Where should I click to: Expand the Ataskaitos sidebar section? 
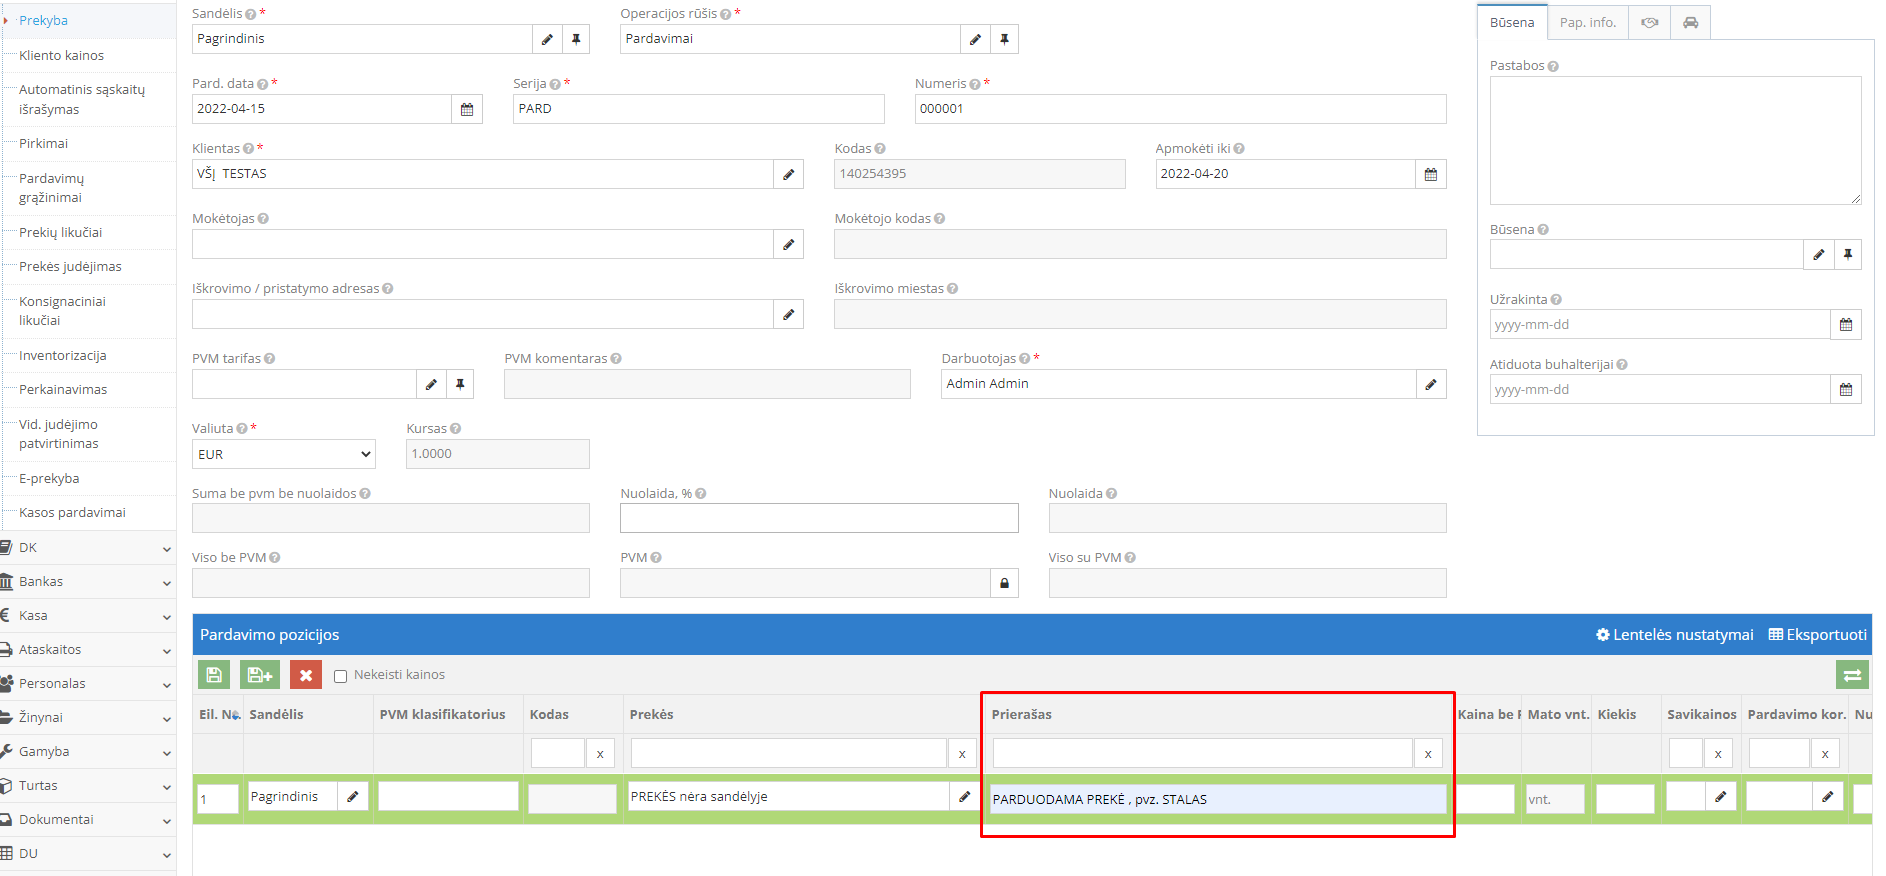click(88, 649)
